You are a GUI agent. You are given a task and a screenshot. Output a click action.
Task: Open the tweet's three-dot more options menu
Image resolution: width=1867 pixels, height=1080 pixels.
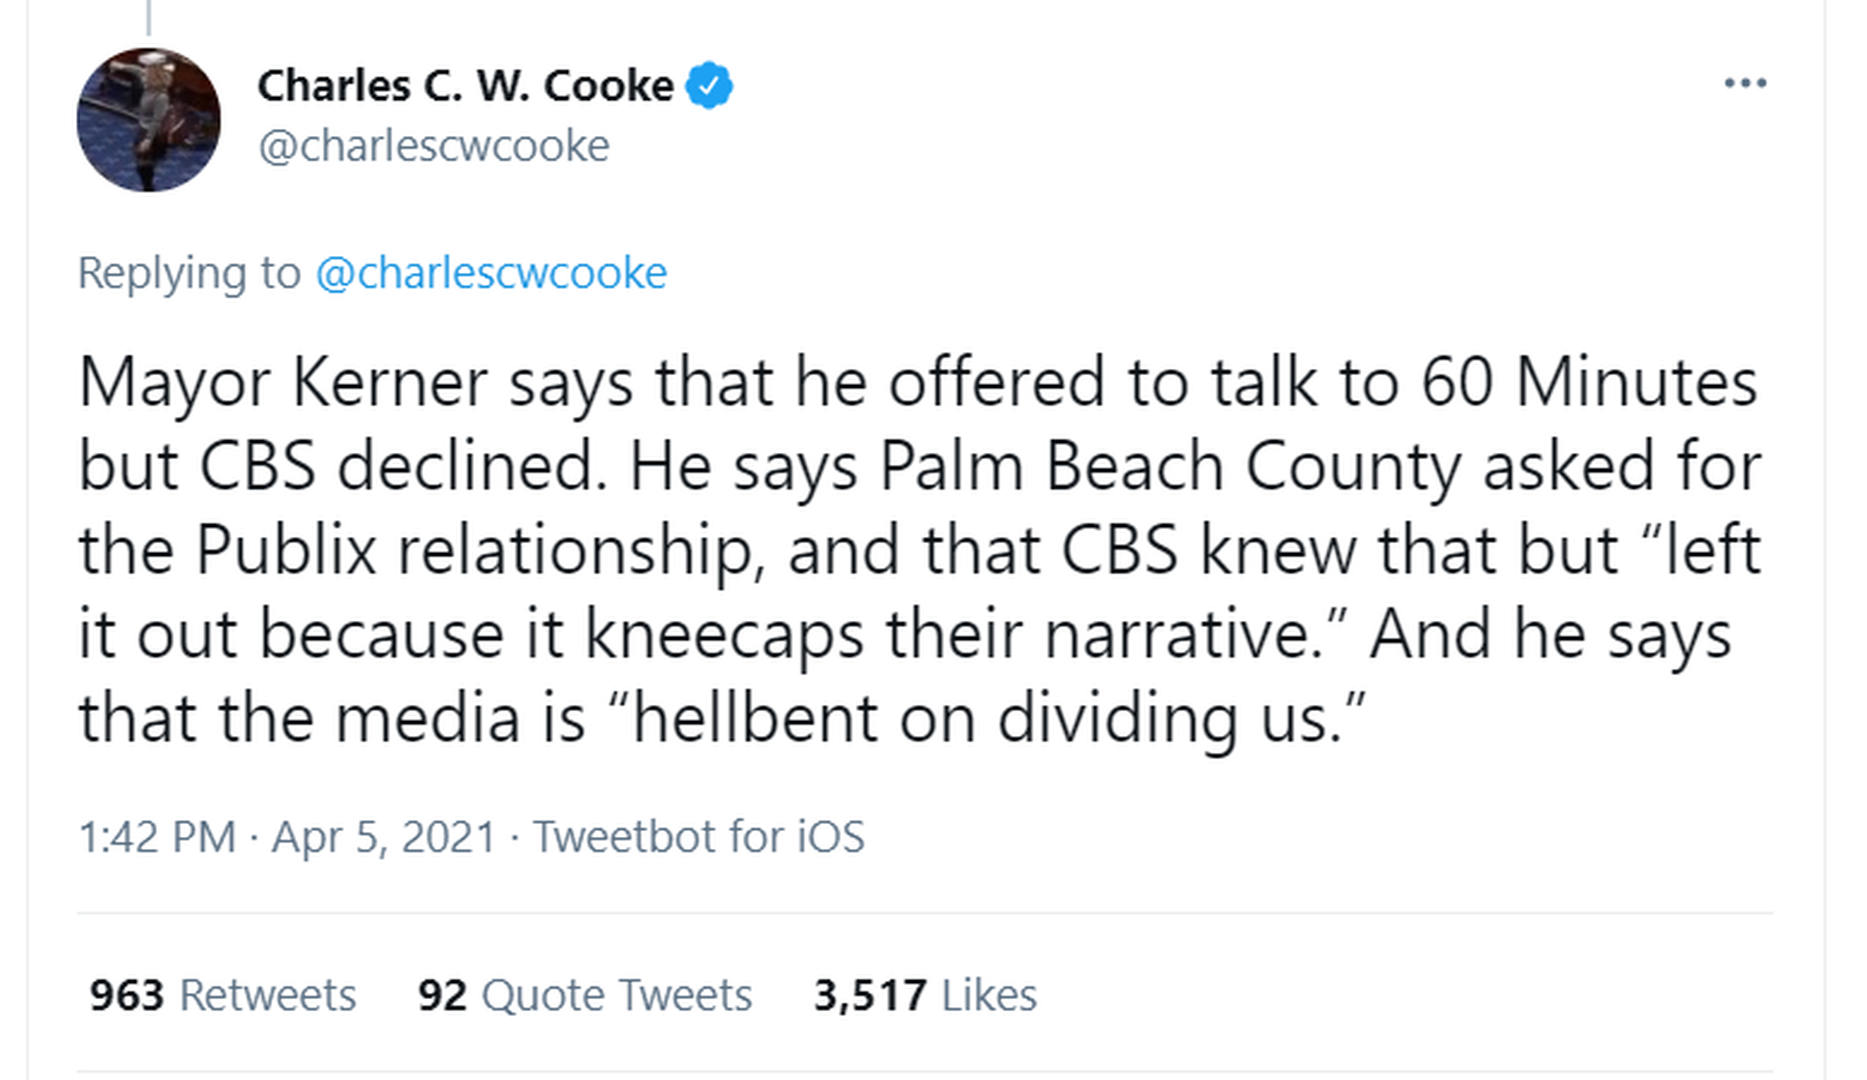(1745, 83)
